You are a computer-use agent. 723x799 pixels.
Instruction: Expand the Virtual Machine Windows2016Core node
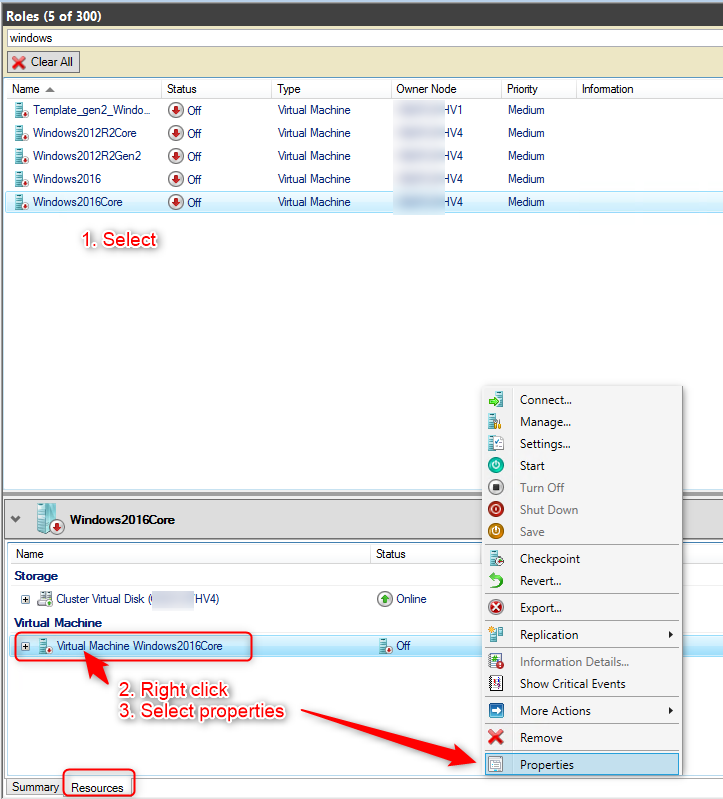pos(25,646)
